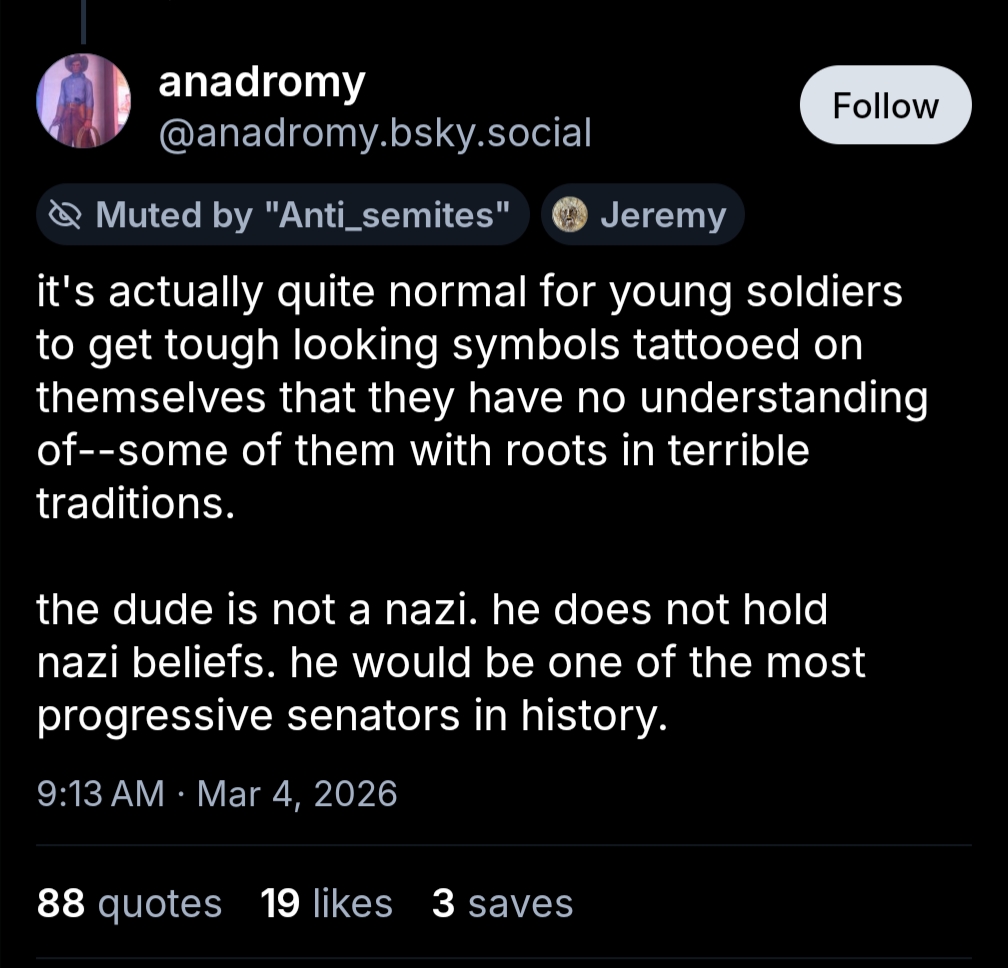This screenshot has height=968, width=1008.
Task: Click the "Anti_semites" list name text
Action: (x=383, y=215)
